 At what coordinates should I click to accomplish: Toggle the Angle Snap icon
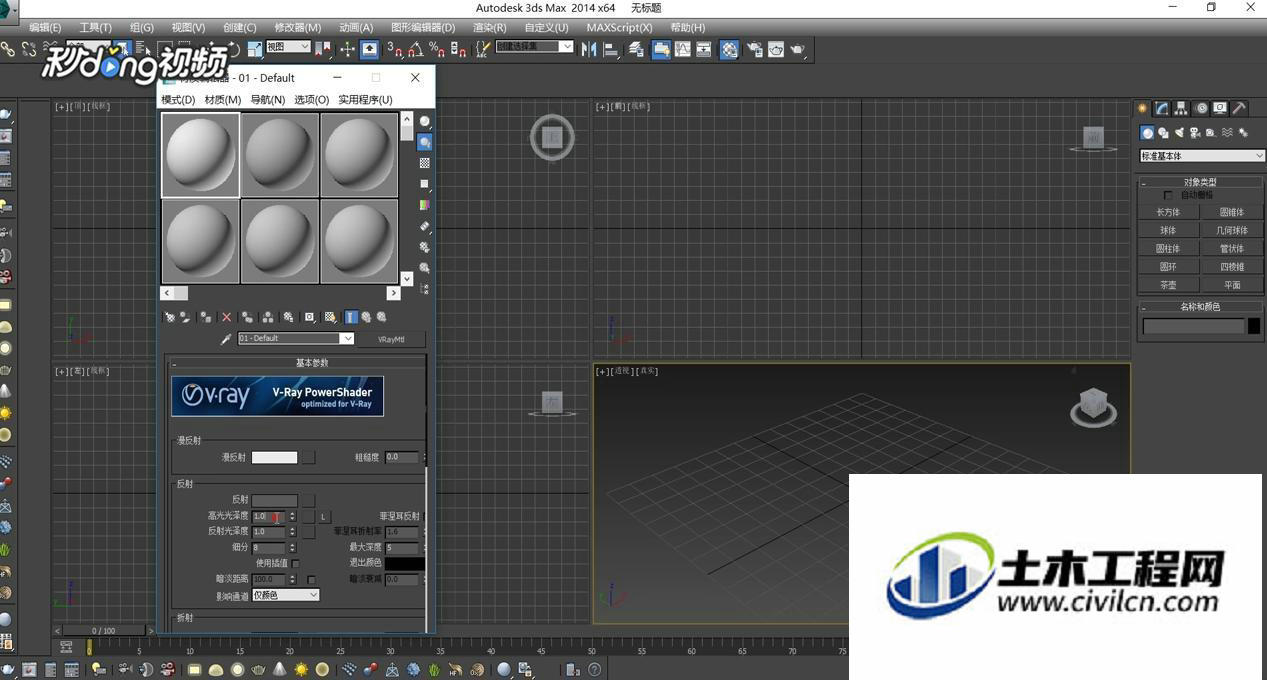pos(415,49)
